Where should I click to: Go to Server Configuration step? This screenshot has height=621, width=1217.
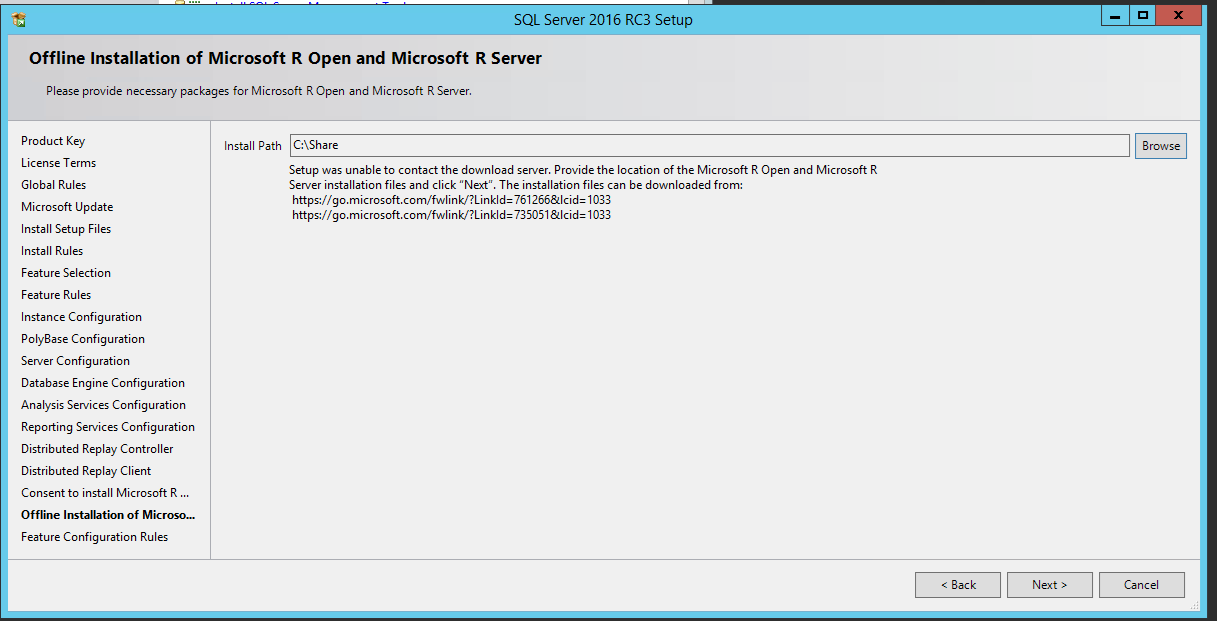click(x=75, y=361)
